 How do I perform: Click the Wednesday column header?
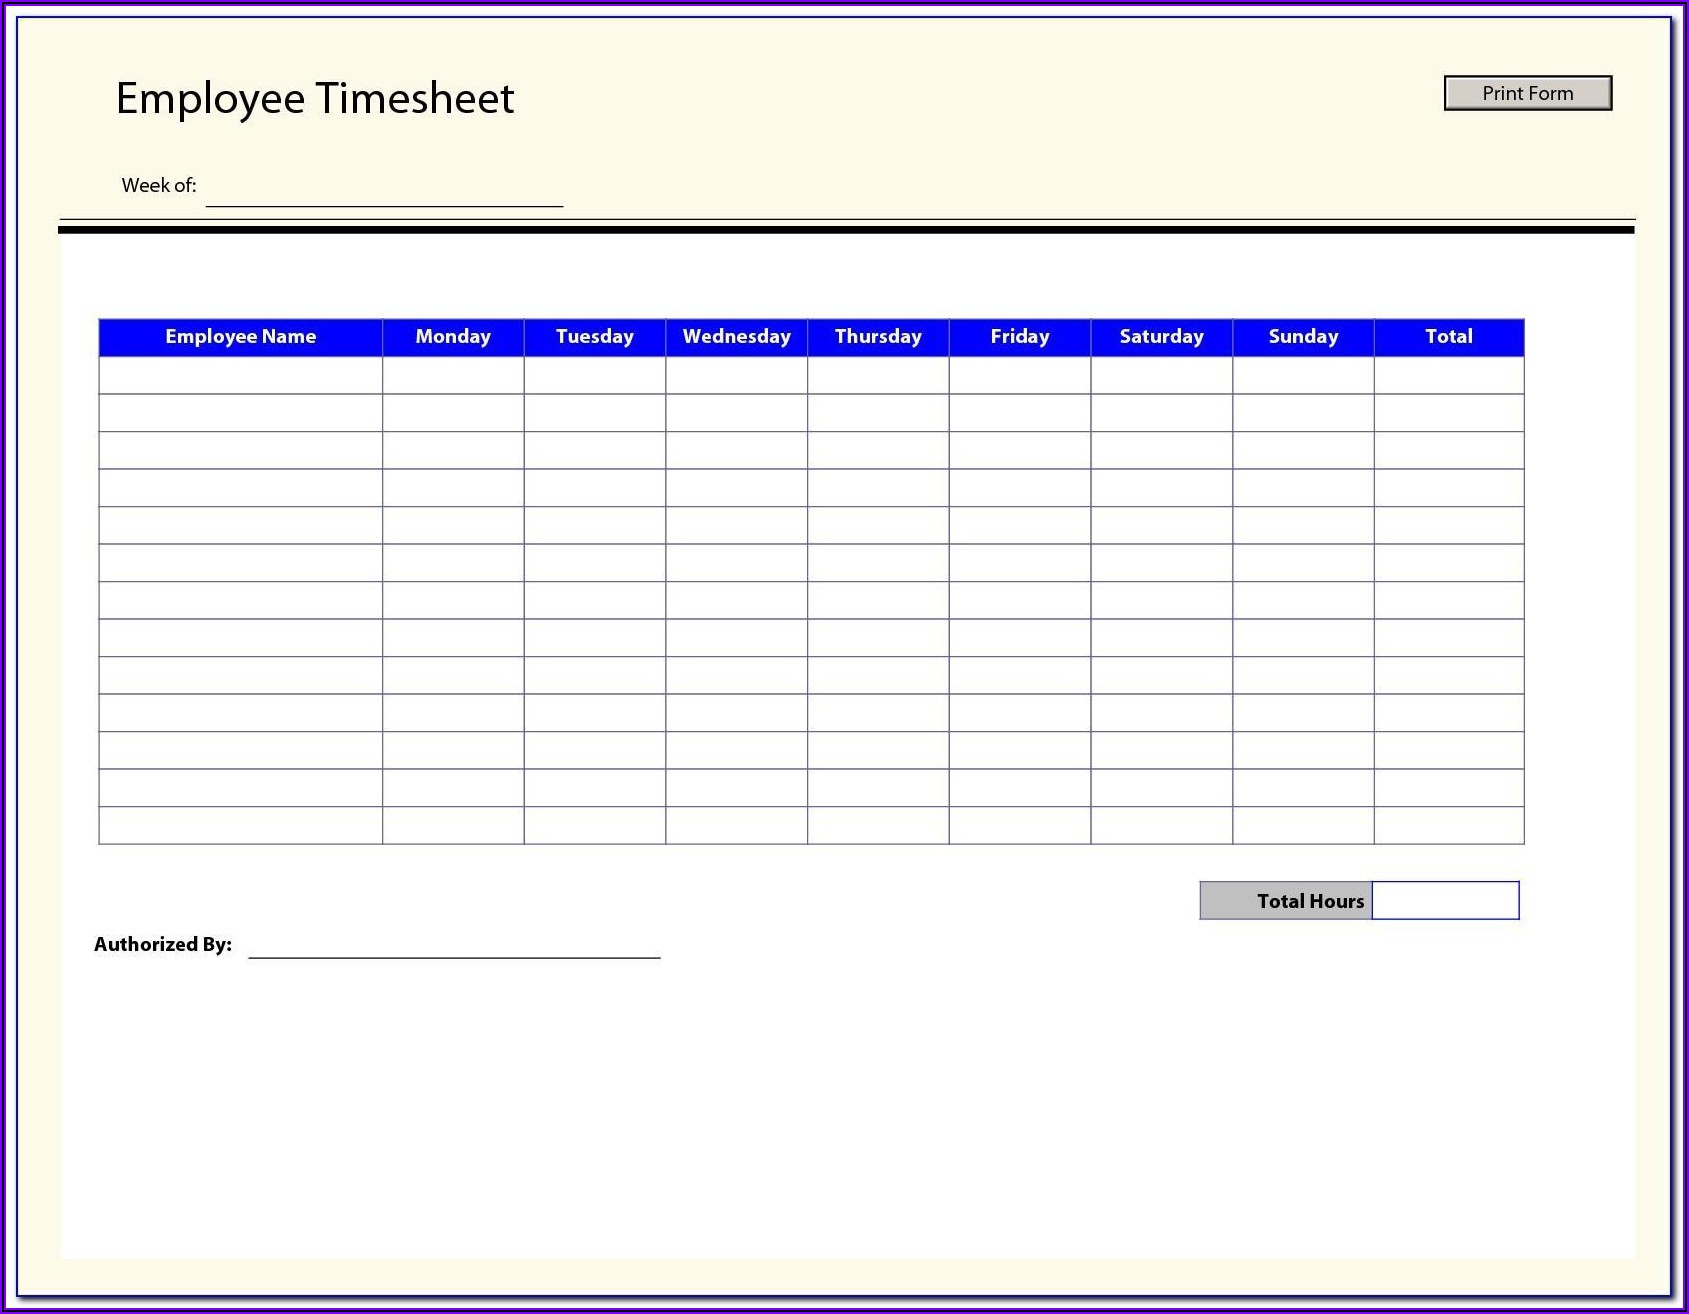(x=736, y=337)
